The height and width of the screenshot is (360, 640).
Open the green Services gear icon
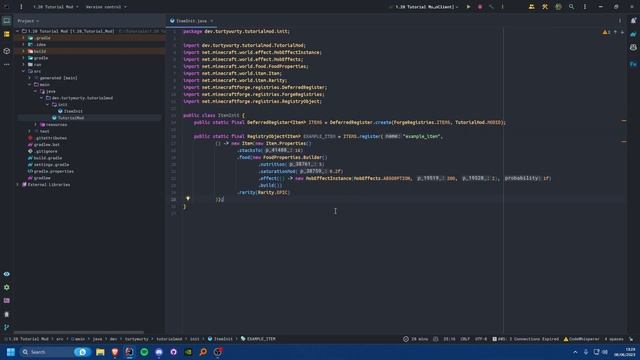(x=7, y=287)
